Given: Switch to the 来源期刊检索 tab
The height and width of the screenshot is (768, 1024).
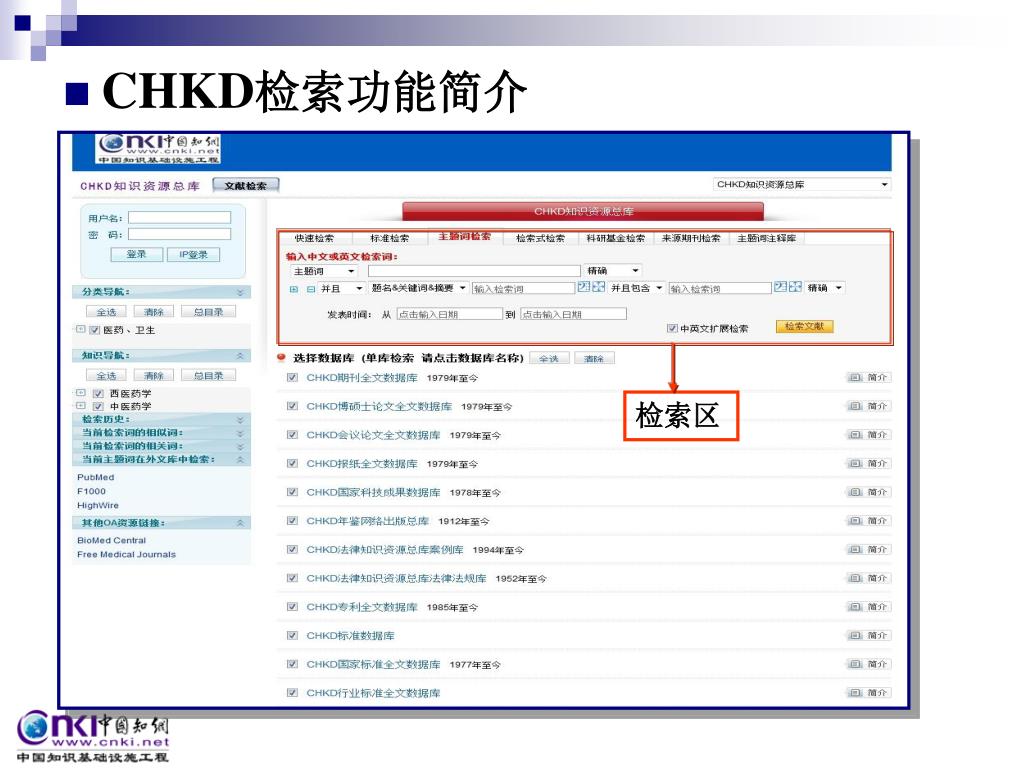Looking at the screenshot, I should pos(691,238).
